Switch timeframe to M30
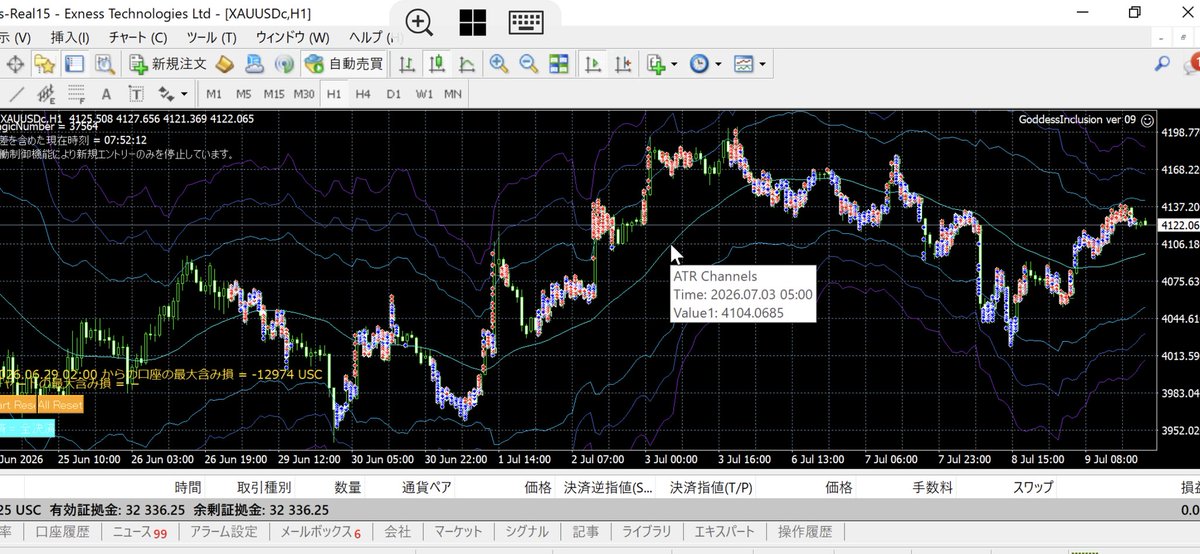The height and width of the screenshot is (554, 1200). click(x=304, y=94)
